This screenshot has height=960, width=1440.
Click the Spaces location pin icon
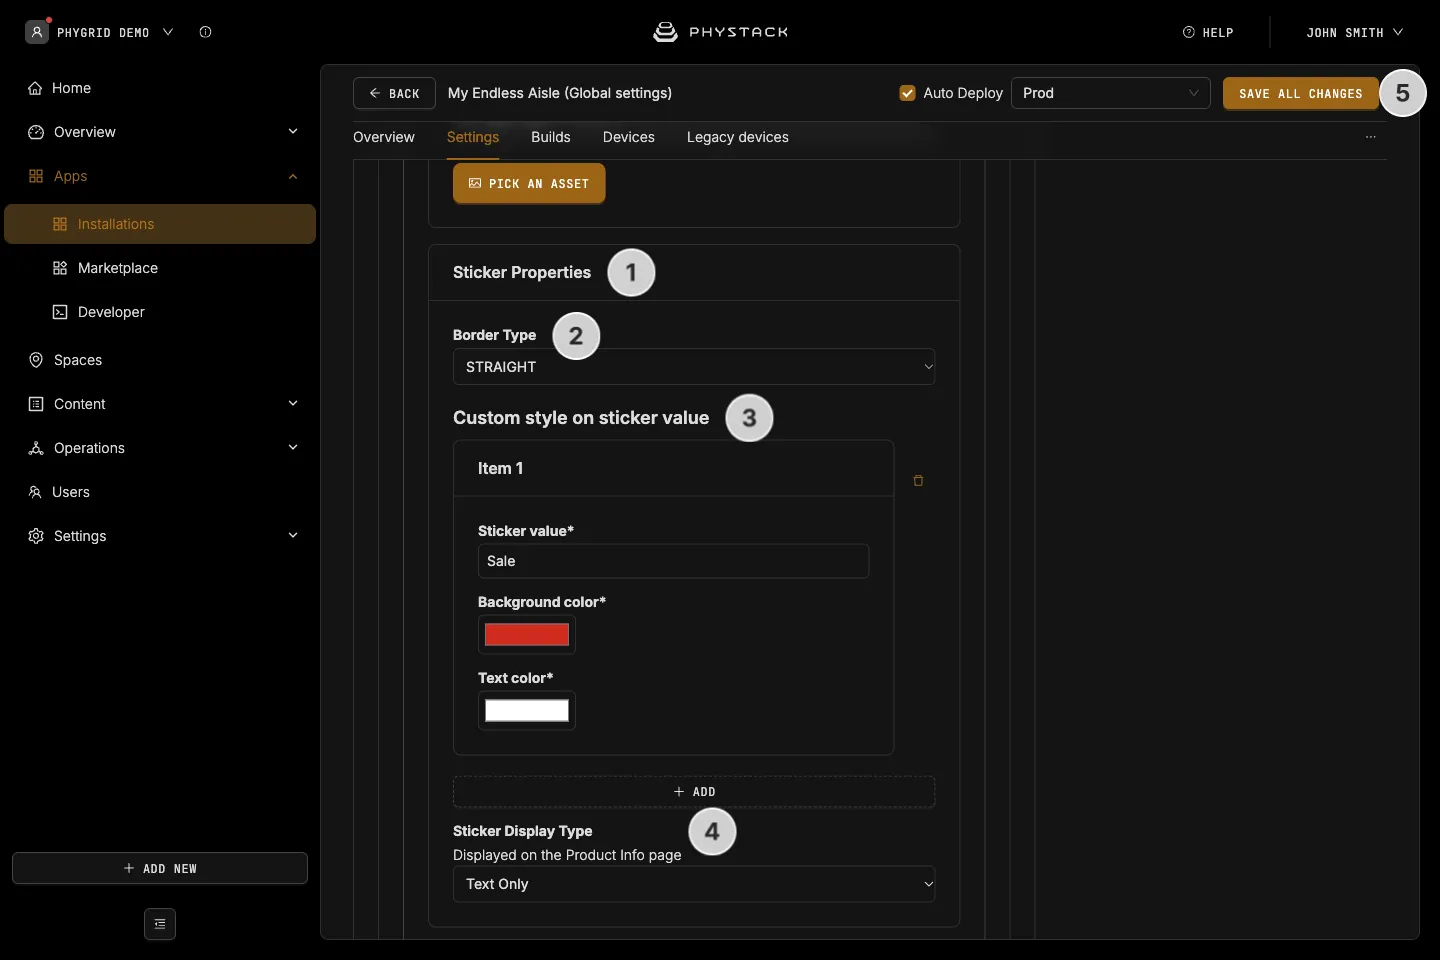[x=36, y=360]
